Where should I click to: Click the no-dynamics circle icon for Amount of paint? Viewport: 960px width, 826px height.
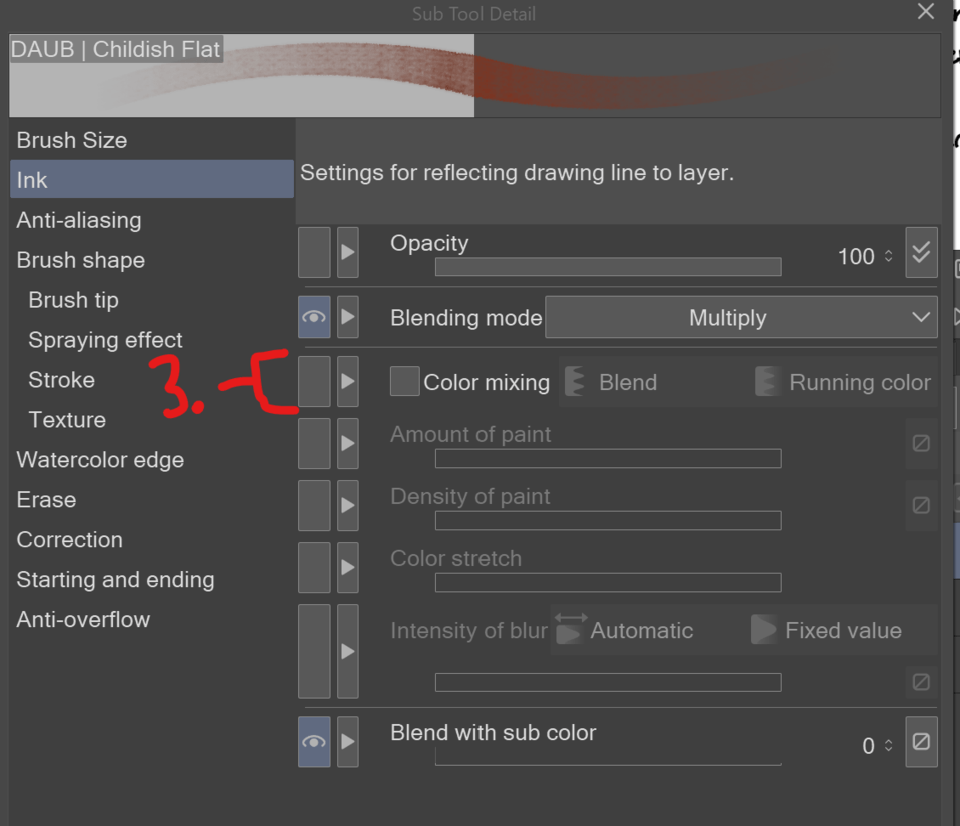coord(921,444)
